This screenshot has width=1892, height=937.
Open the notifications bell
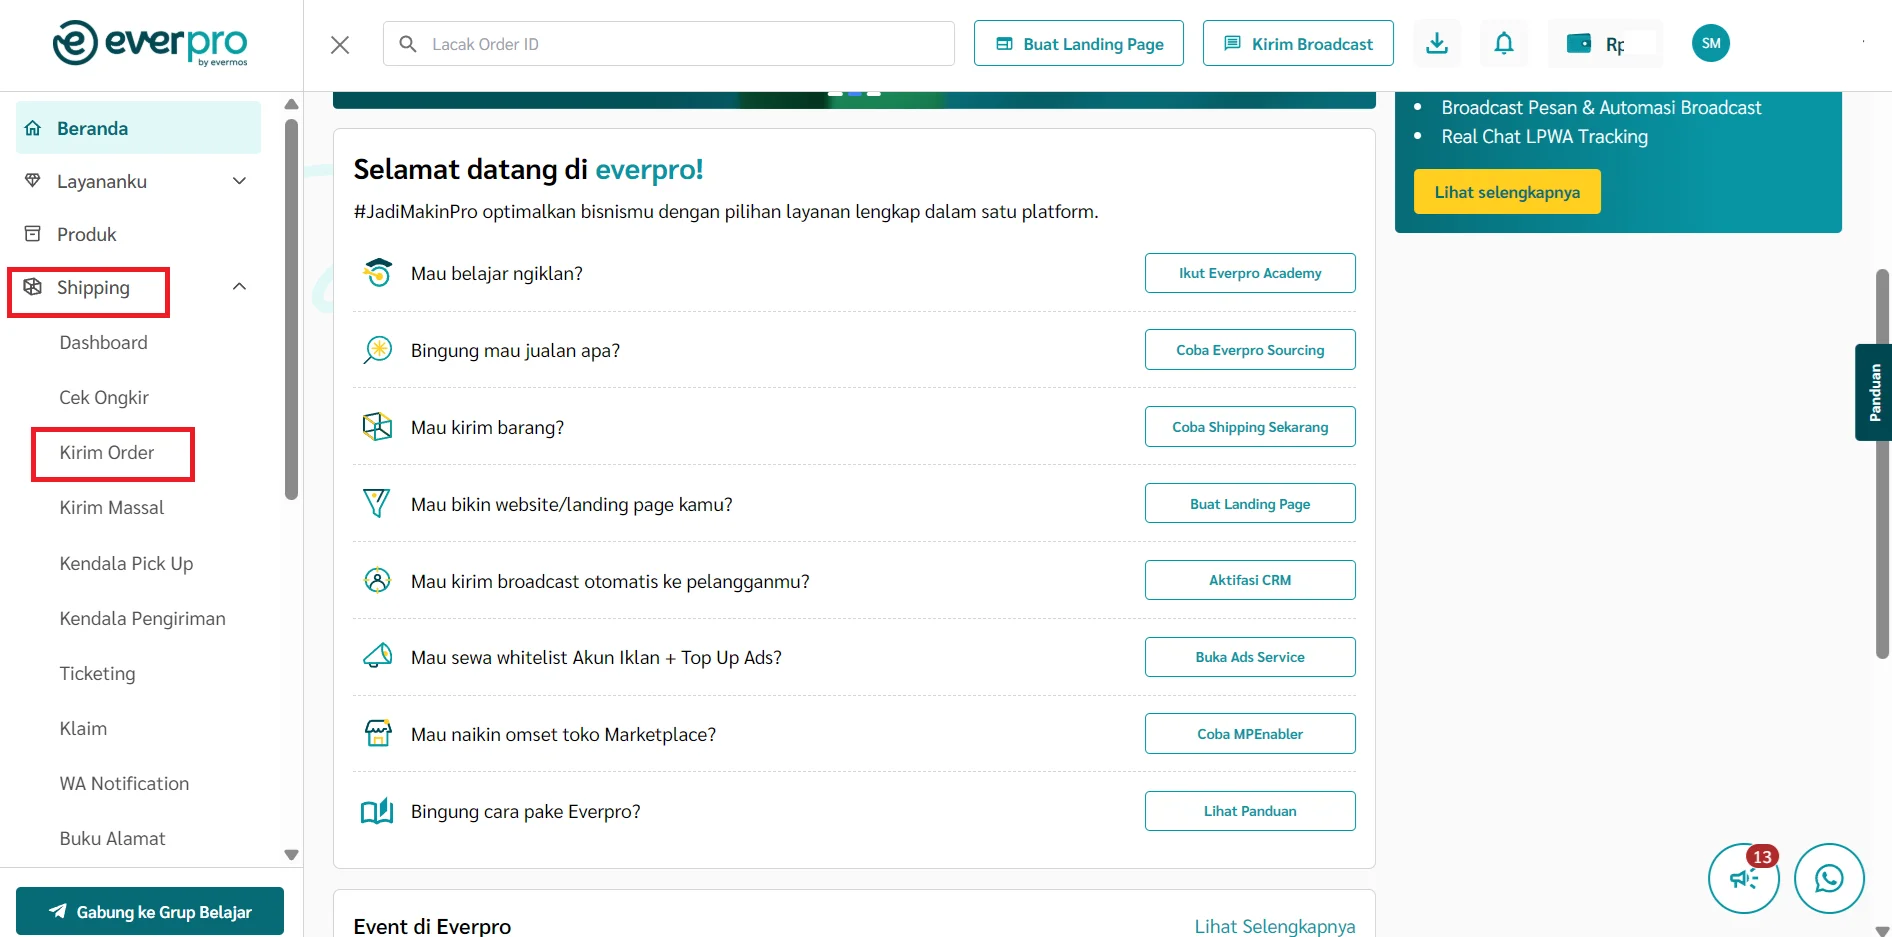click(1504, 43)
